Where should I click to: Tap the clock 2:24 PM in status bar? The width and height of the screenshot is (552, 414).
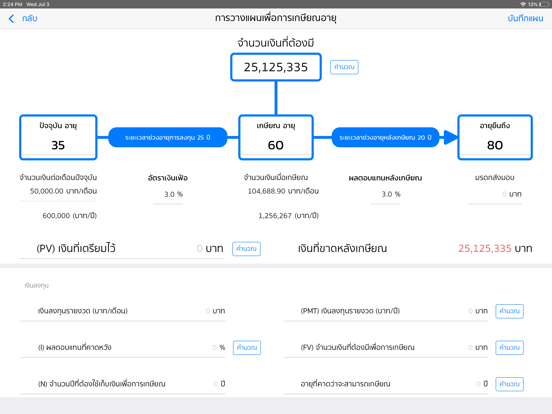[x=12, y=4]
